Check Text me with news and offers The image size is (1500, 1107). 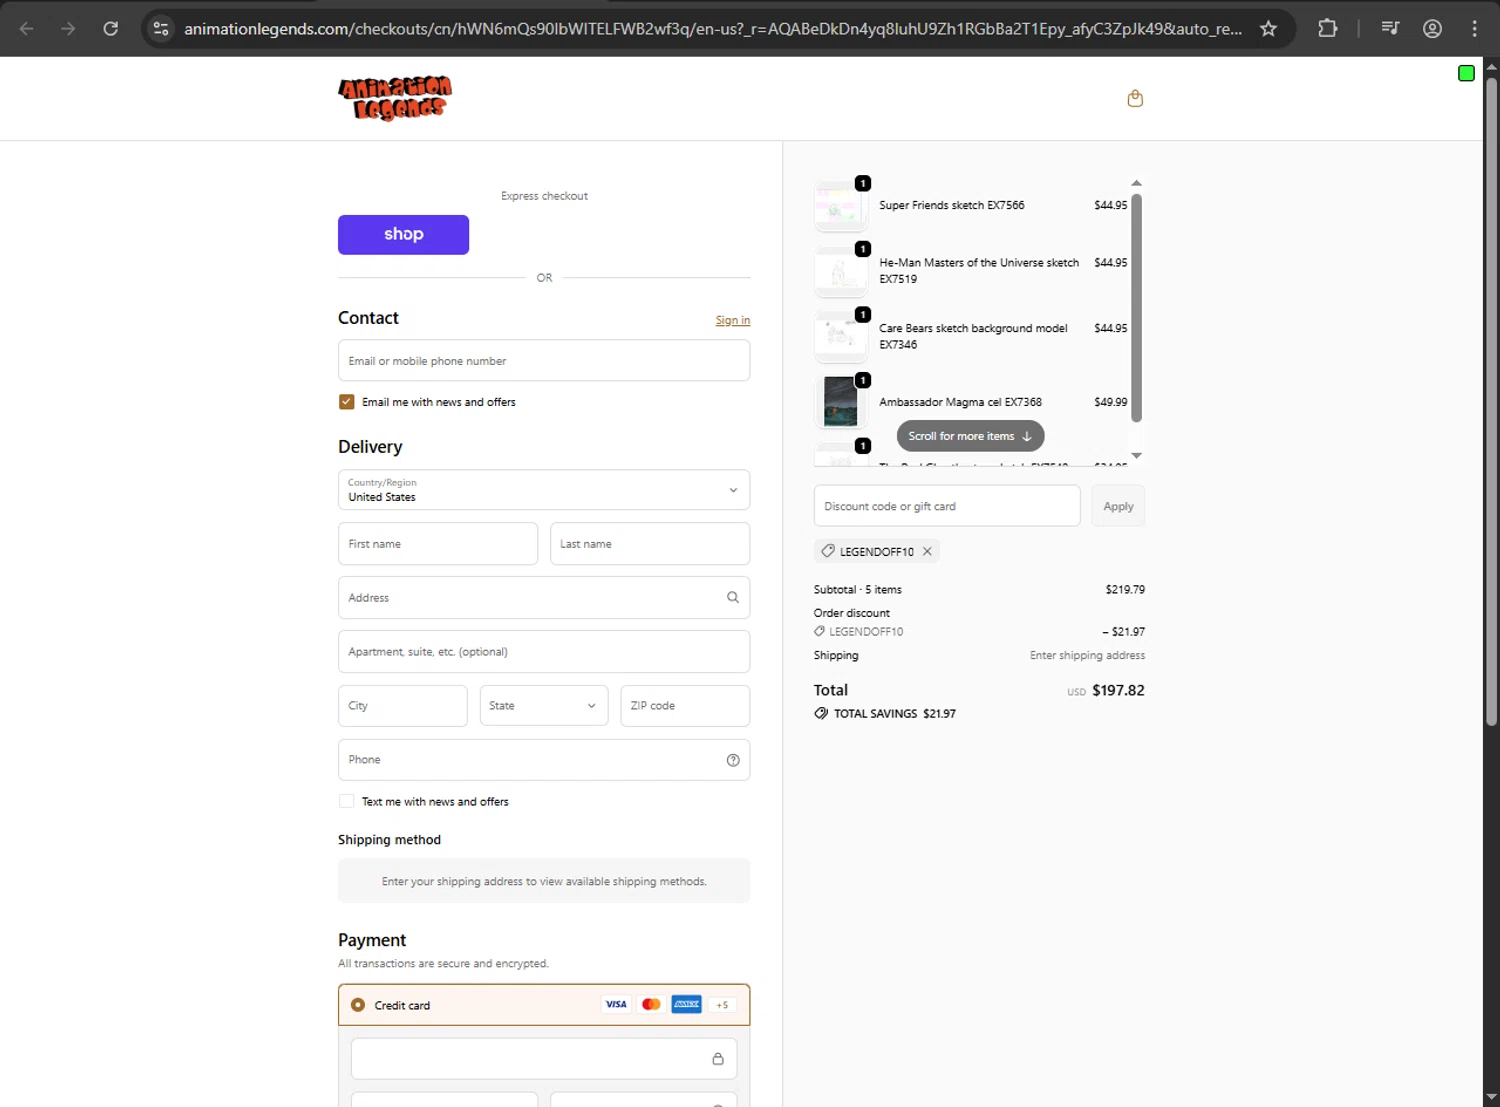coord(346,801)
